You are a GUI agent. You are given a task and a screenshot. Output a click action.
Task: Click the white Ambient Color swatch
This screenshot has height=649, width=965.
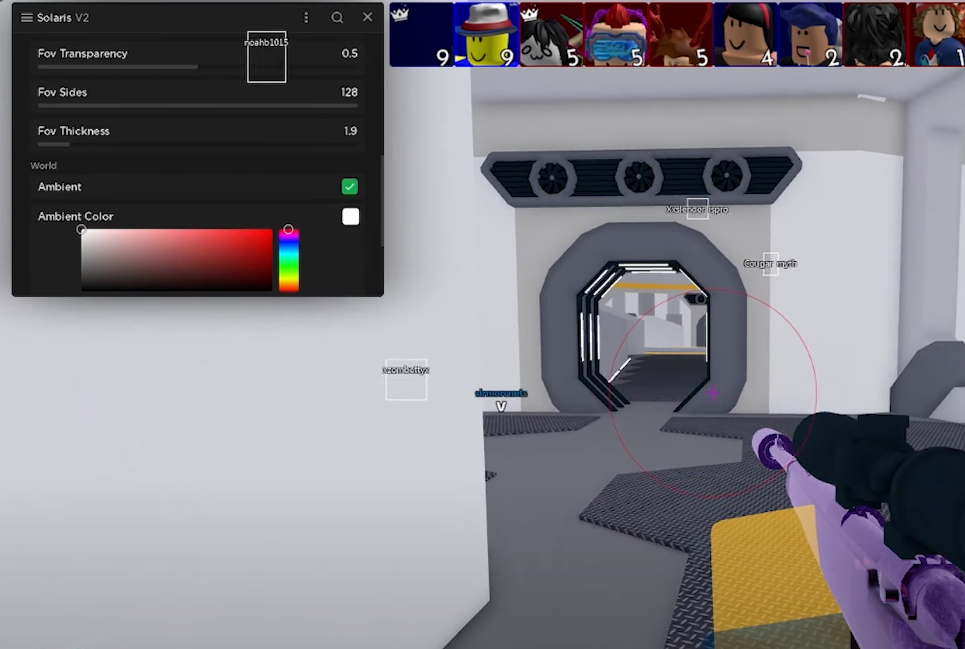pyautogui.click(x=350, y=217)
